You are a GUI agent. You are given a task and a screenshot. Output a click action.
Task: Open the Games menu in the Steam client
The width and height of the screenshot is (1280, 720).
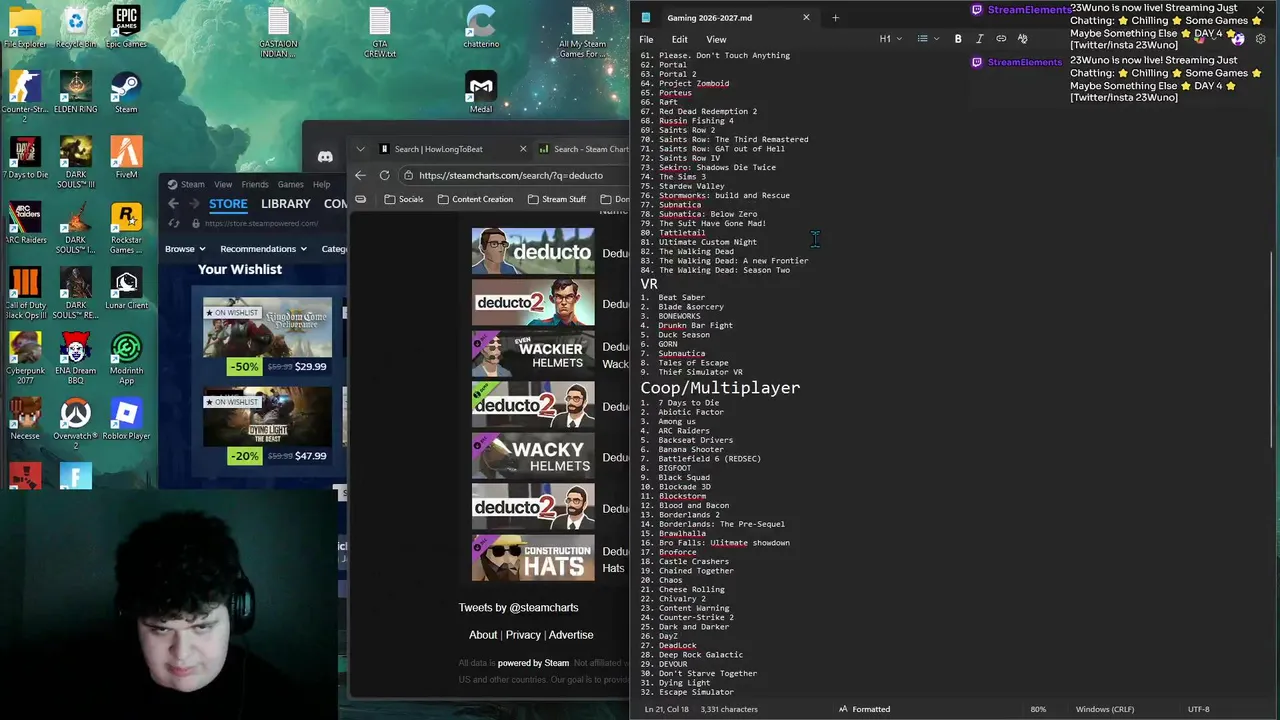click(291, 184)
